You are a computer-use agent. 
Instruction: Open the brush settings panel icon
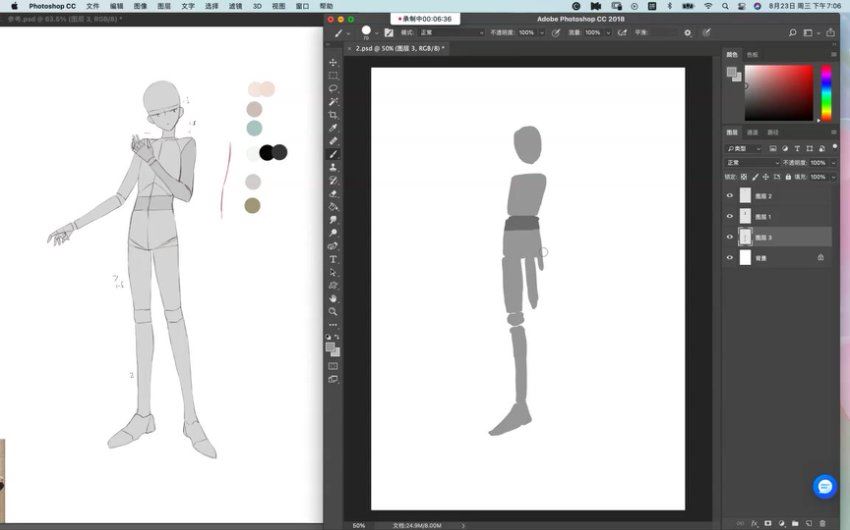[389, 33]
